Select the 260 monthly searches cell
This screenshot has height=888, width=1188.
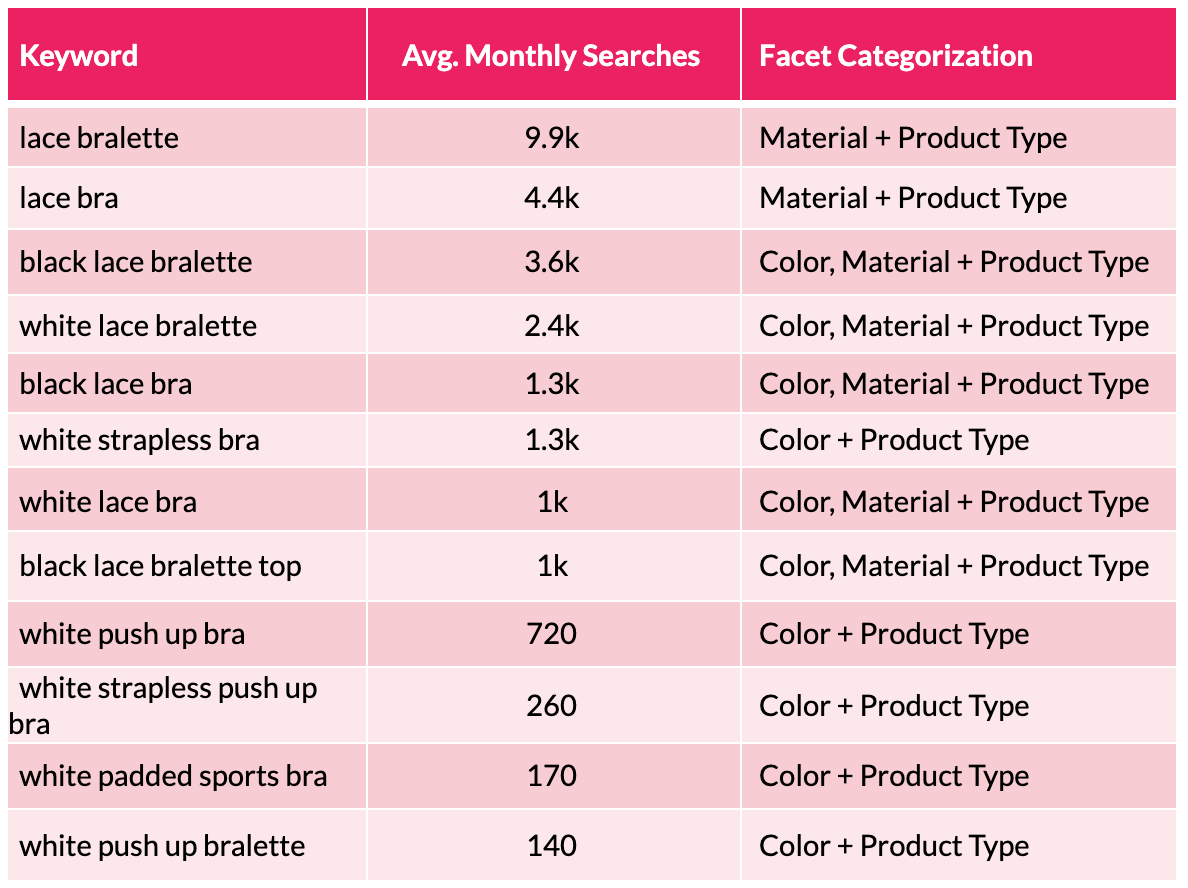pos(552,706)
